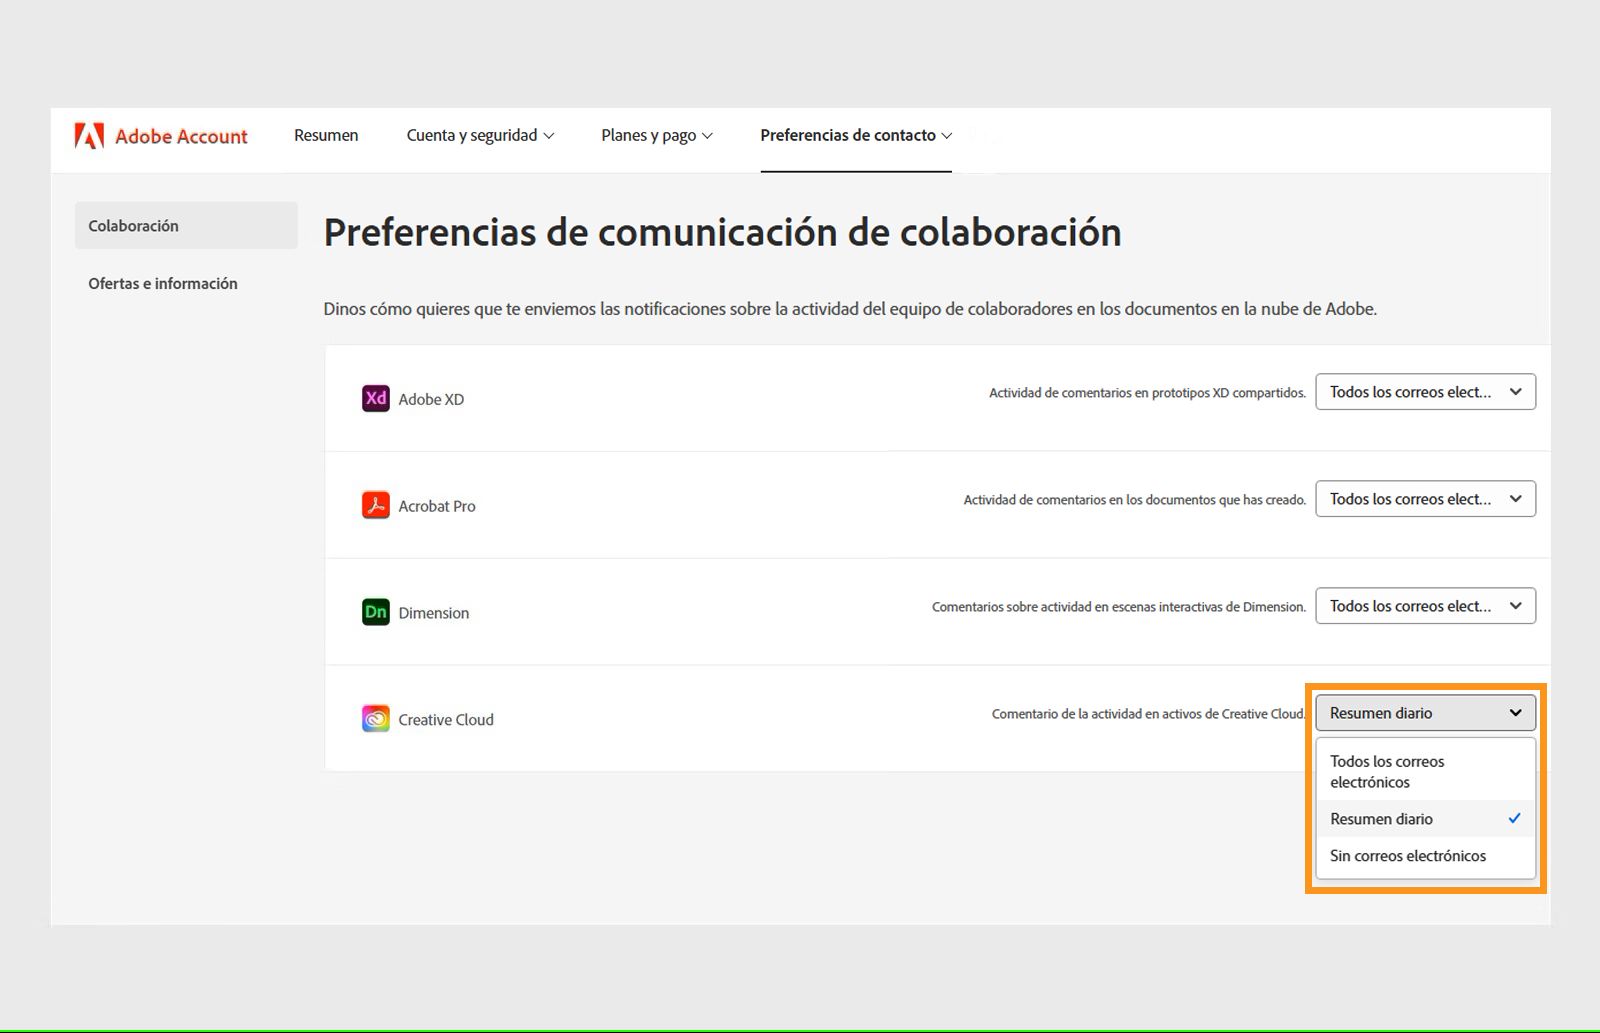
Task: Click the Adobe Account title link
Action: click(181, 136)
